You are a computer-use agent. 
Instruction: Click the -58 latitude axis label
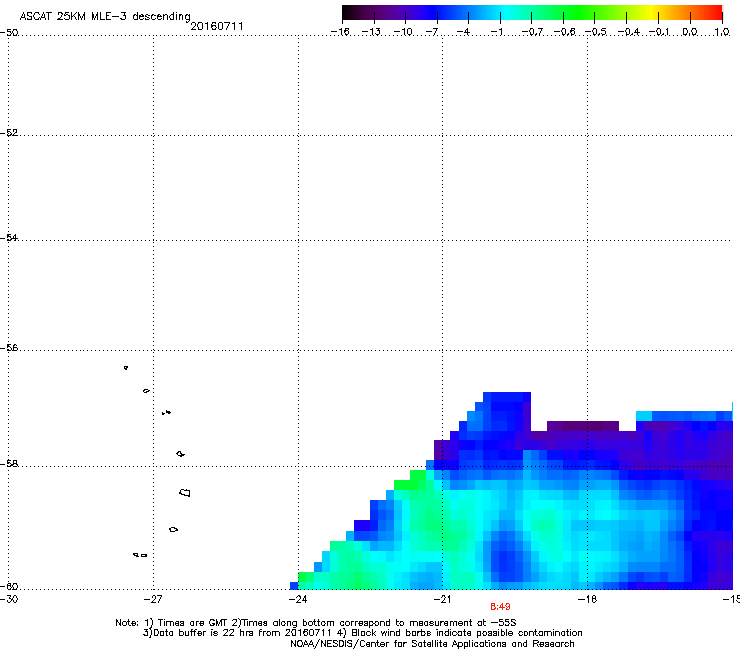(9, 464)
